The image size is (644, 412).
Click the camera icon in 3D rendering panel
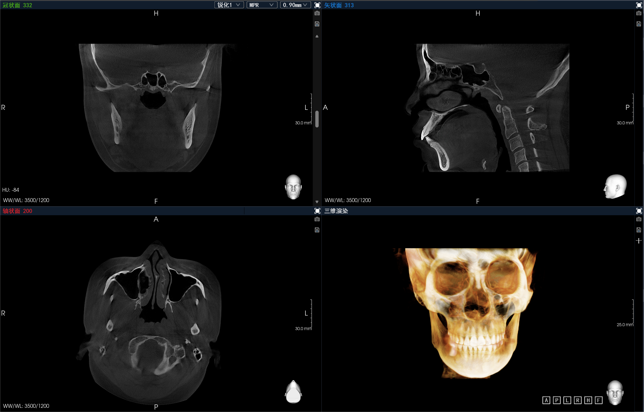tap(639, 221)
